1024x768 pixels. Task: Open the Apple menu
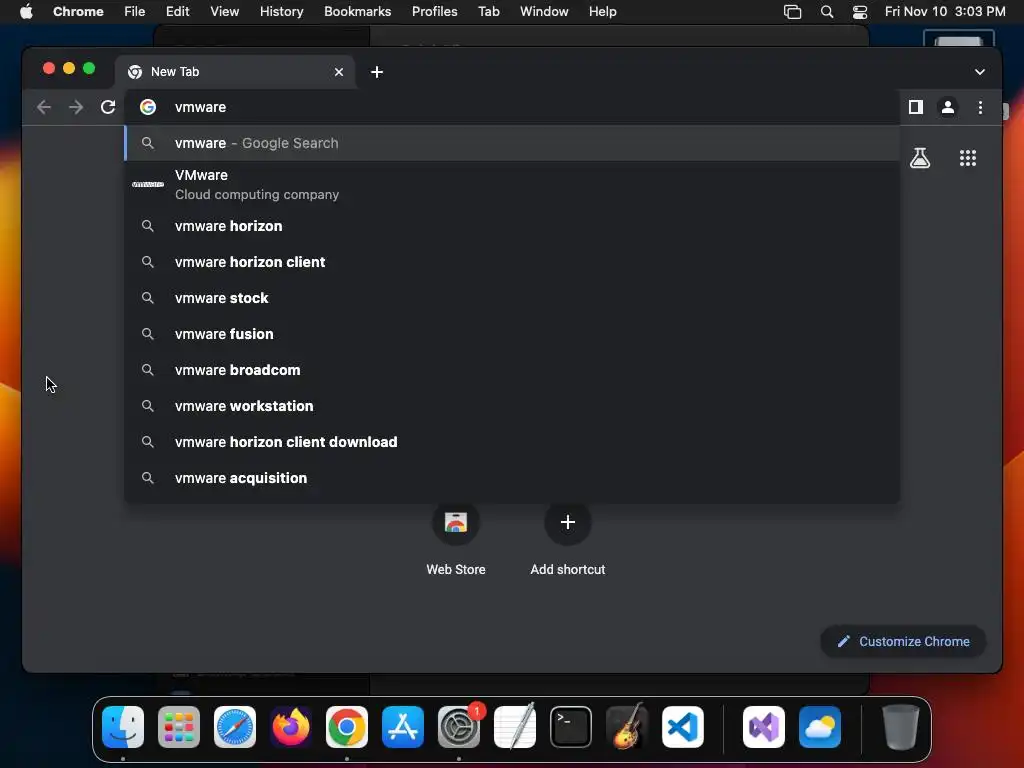click(26, 12)
